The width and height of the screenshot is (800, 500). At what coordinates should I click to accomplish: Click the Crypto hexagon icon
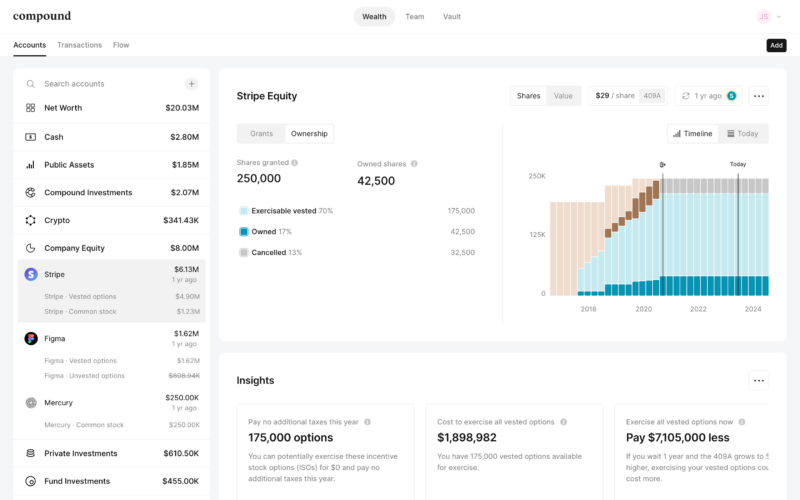(31, 220)
